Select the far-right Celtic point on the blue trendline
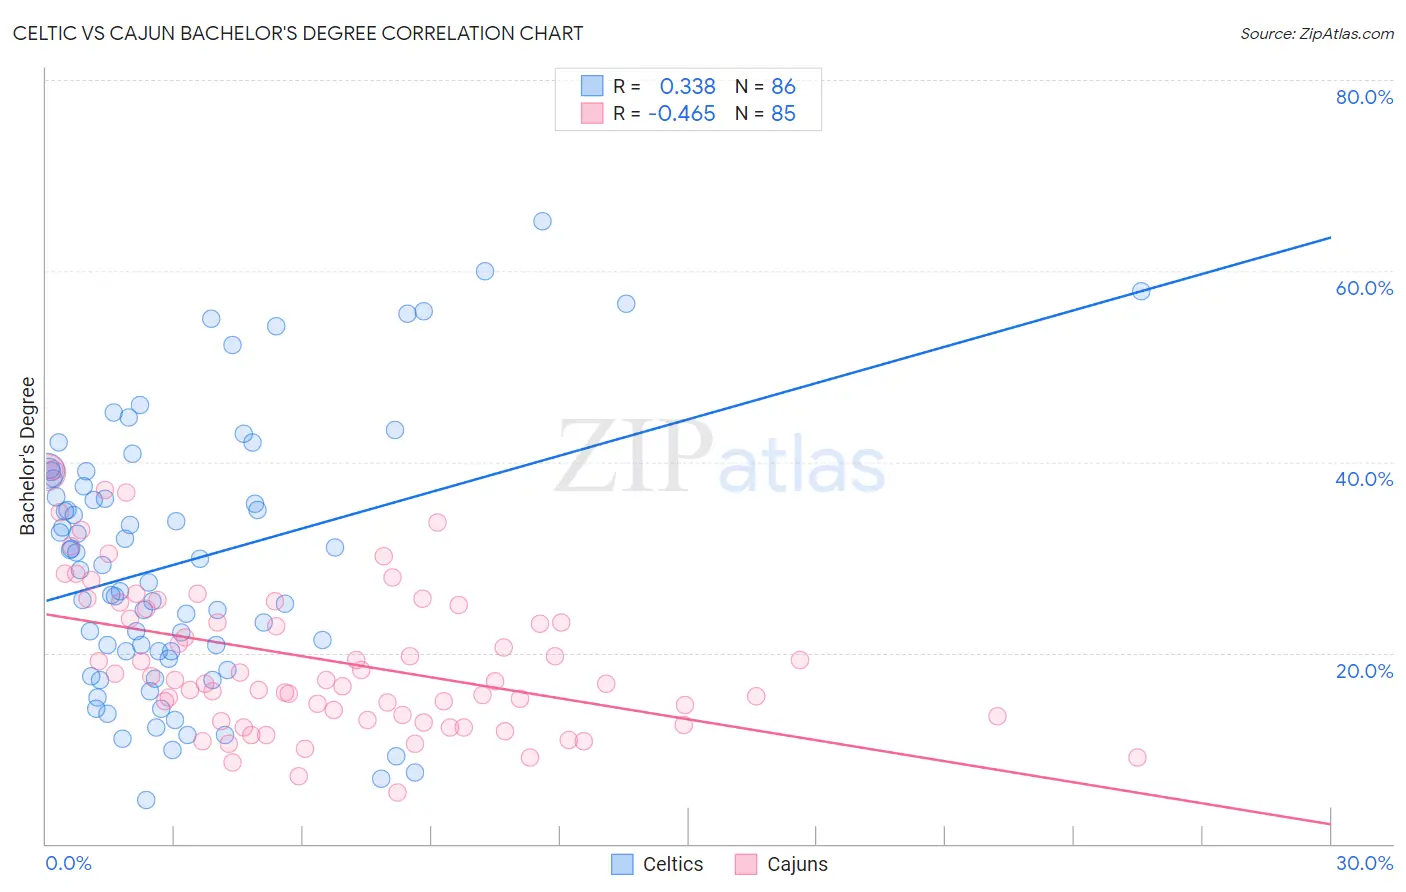Viewport: 1406px width, 892px height. pyautogui.click(x=1141, y=291)
